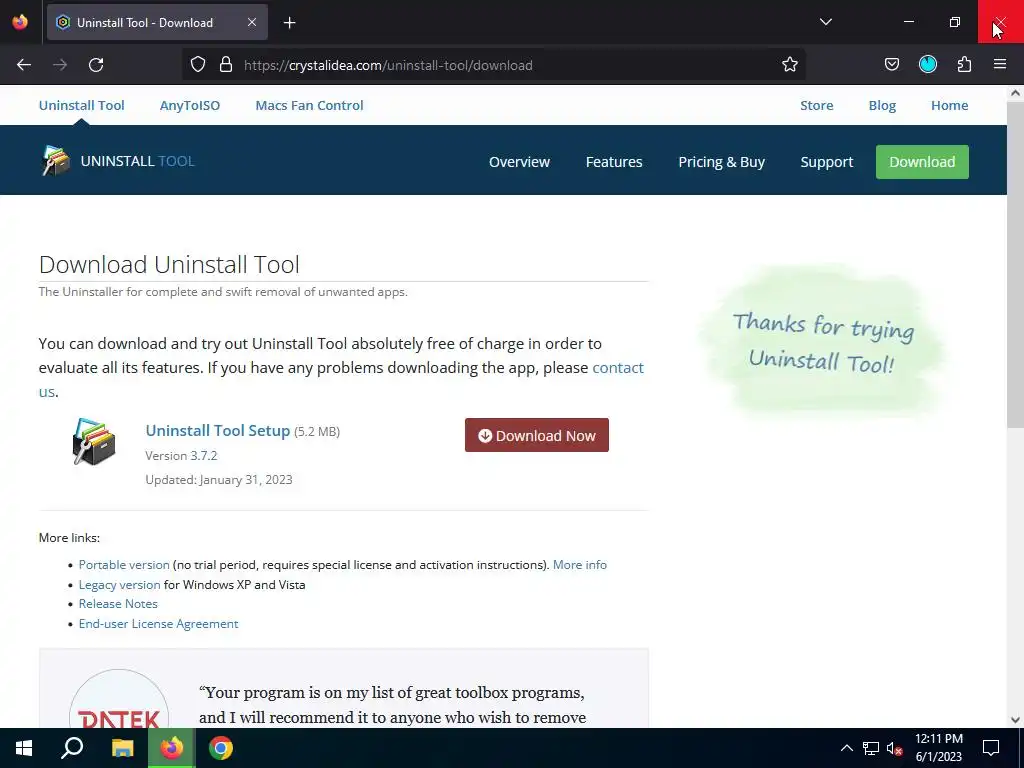Click the Uninstall Tool Setup app icon
Viewport: 1024px width, 768px height.
(94, 441)
